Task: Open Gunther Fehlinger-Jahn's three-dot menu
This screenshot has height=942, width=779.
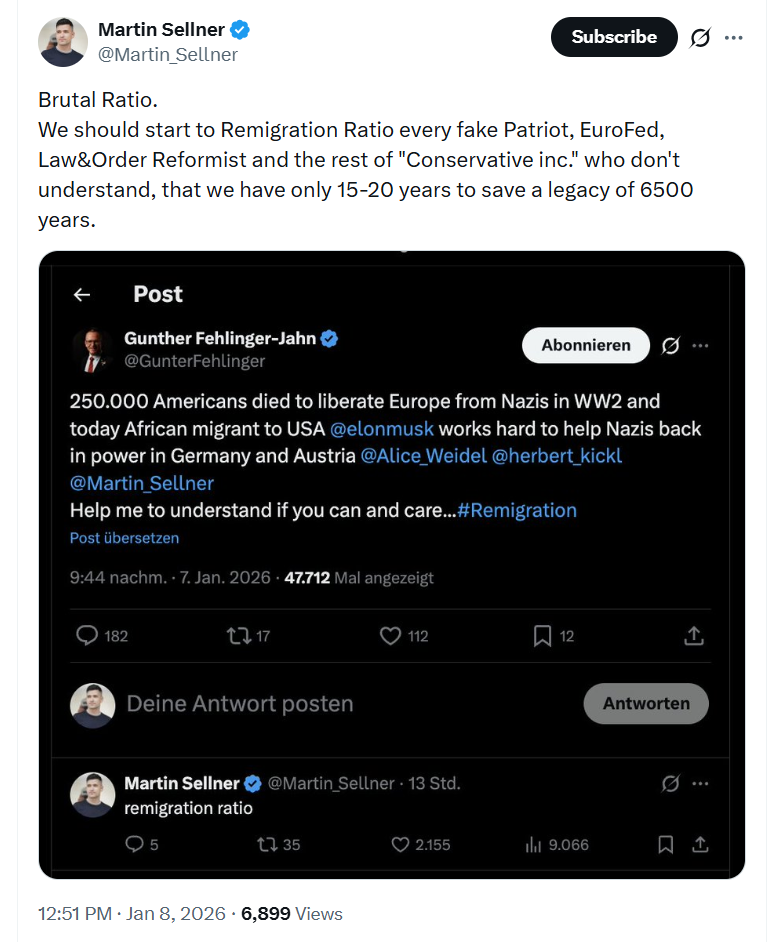Action: tap(700, 346)
